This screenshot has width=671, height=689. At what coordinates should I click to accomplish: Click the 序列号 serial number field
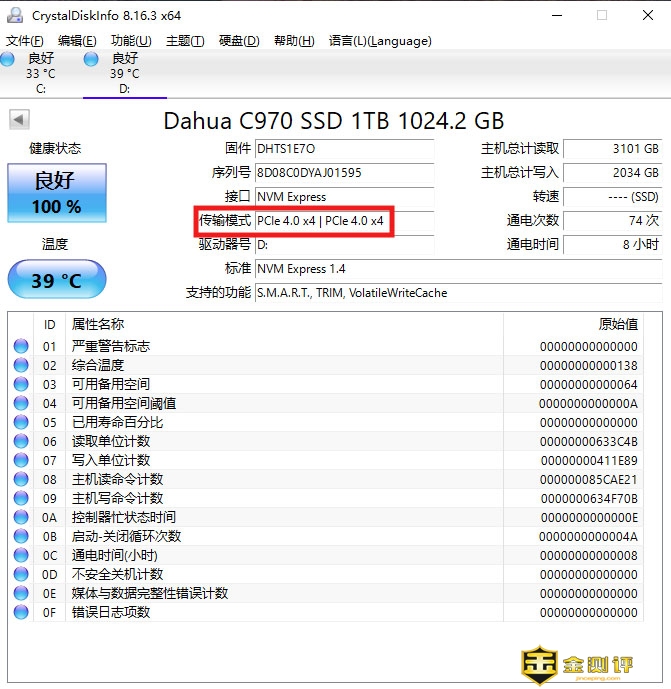[x=344, y=173]
